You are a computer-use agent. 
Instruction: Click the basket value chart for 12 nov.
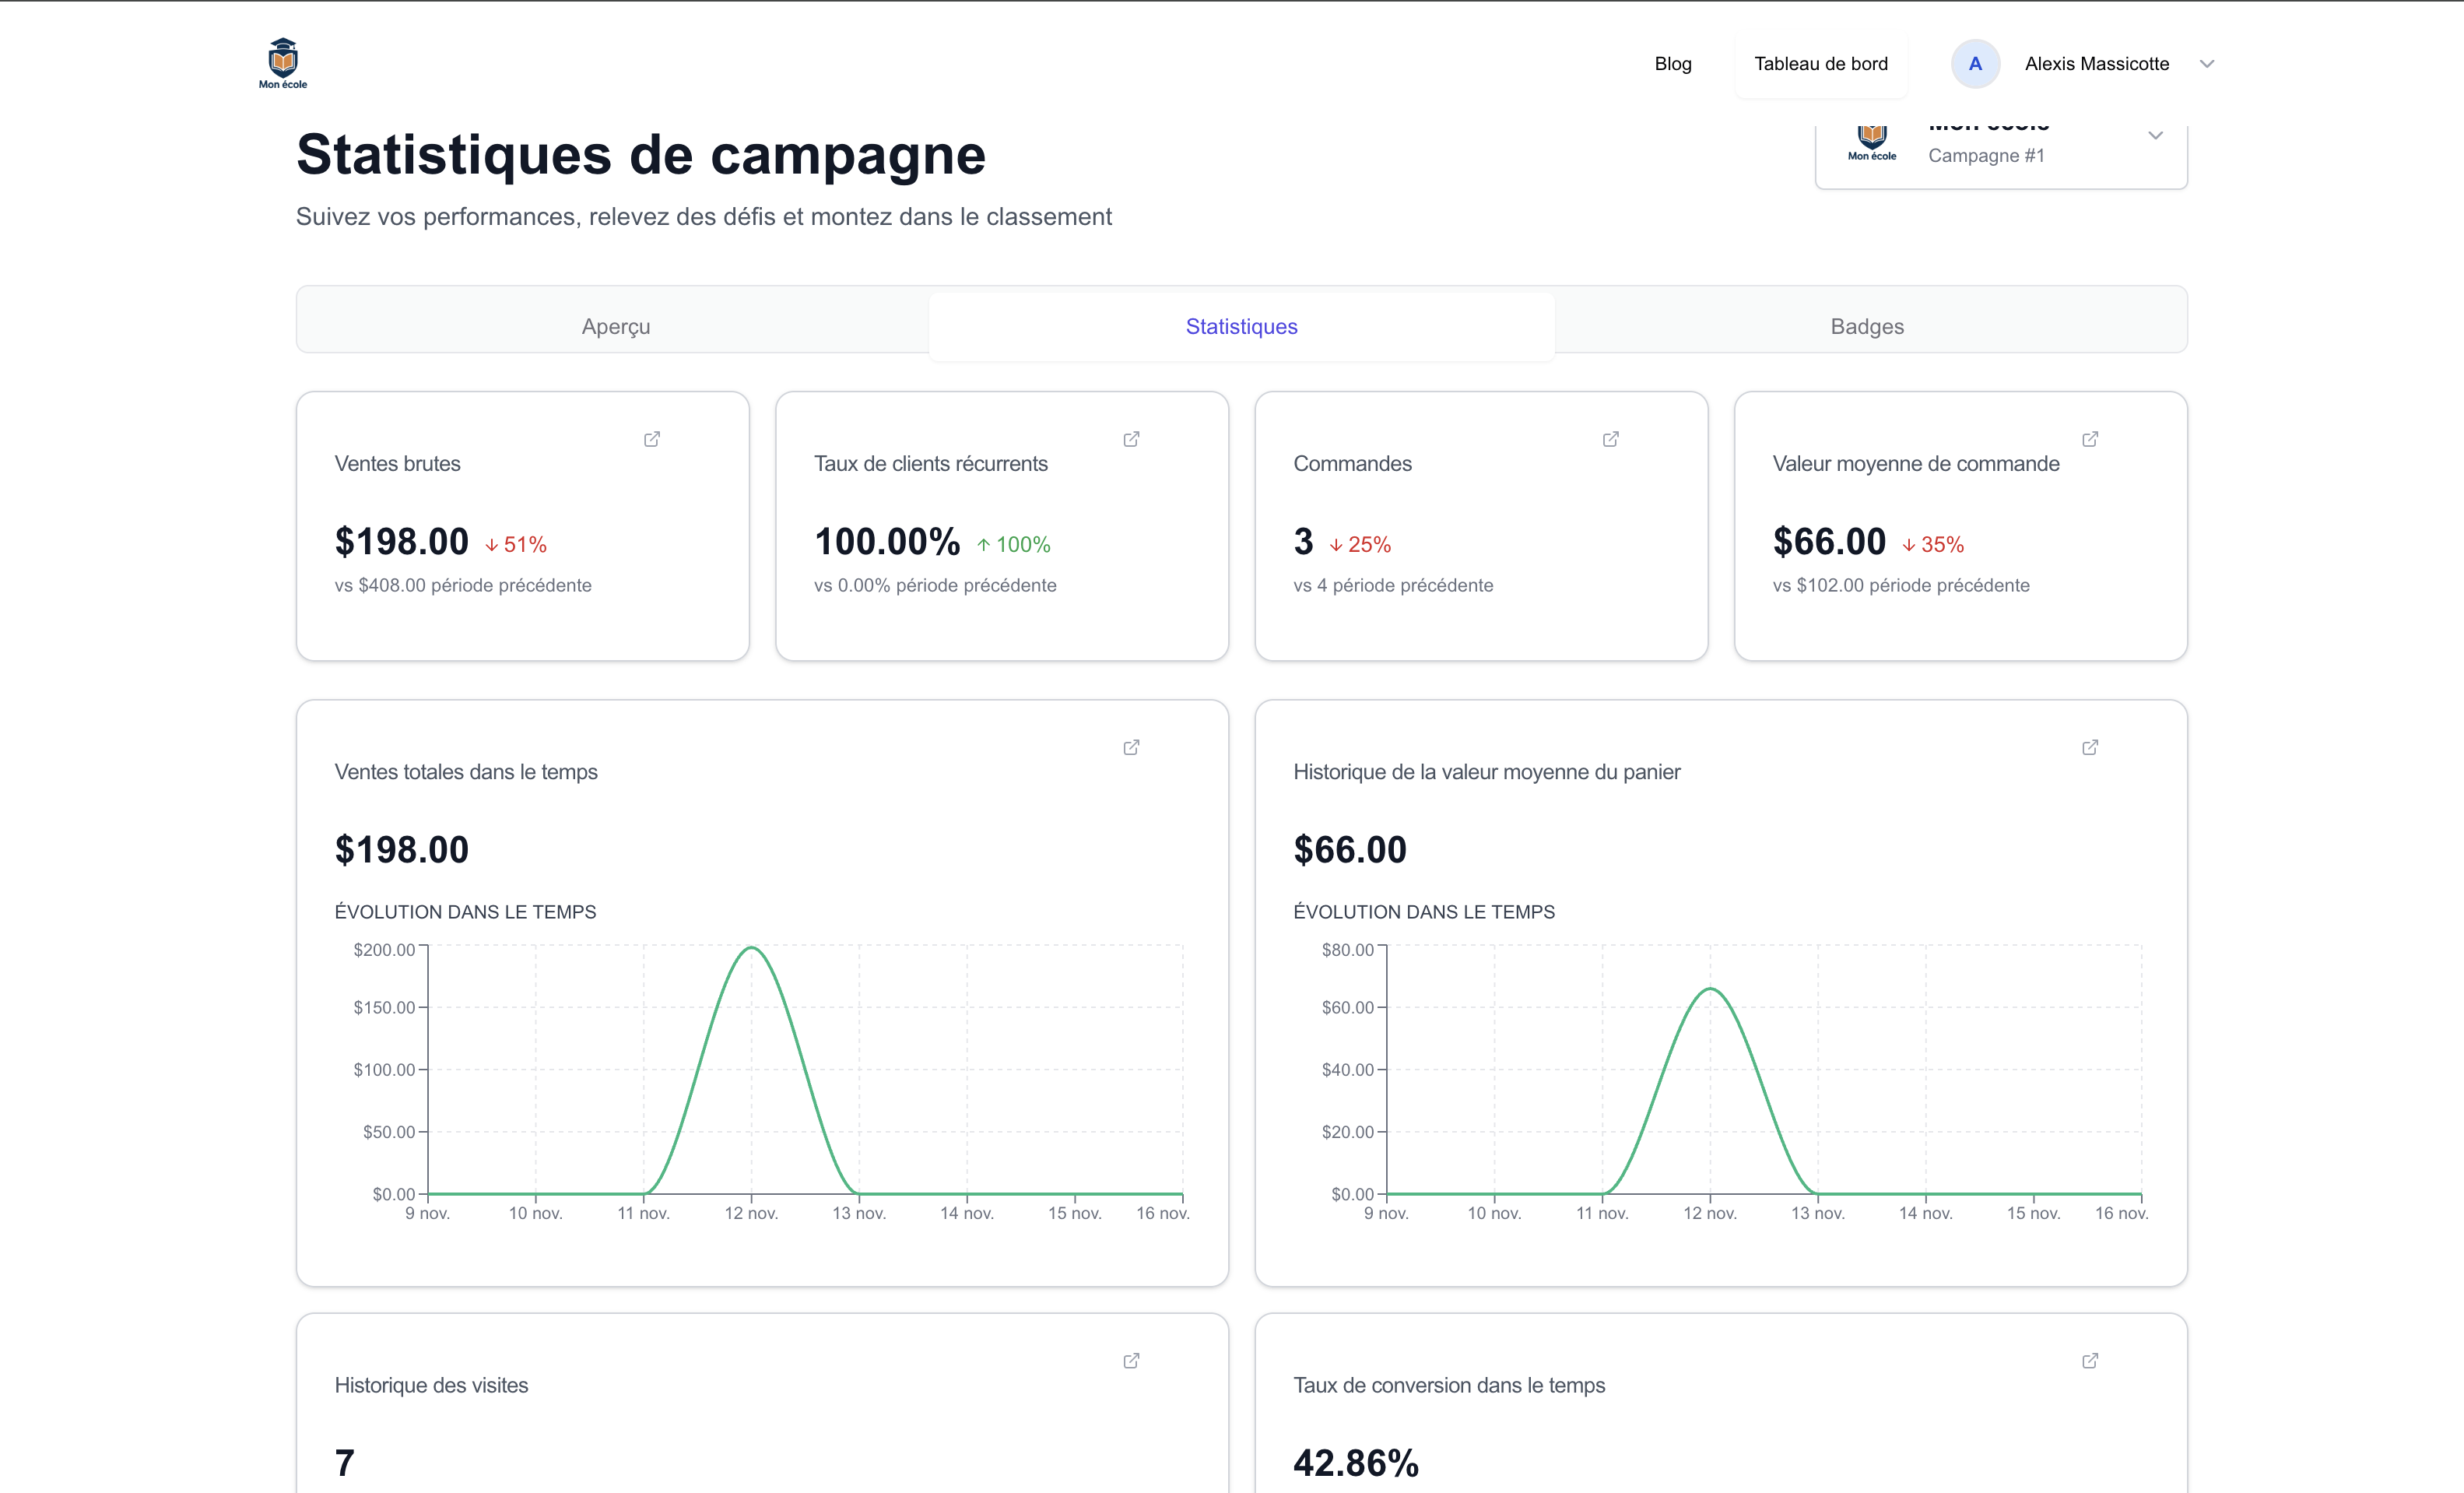click(x=1710, y=989)
